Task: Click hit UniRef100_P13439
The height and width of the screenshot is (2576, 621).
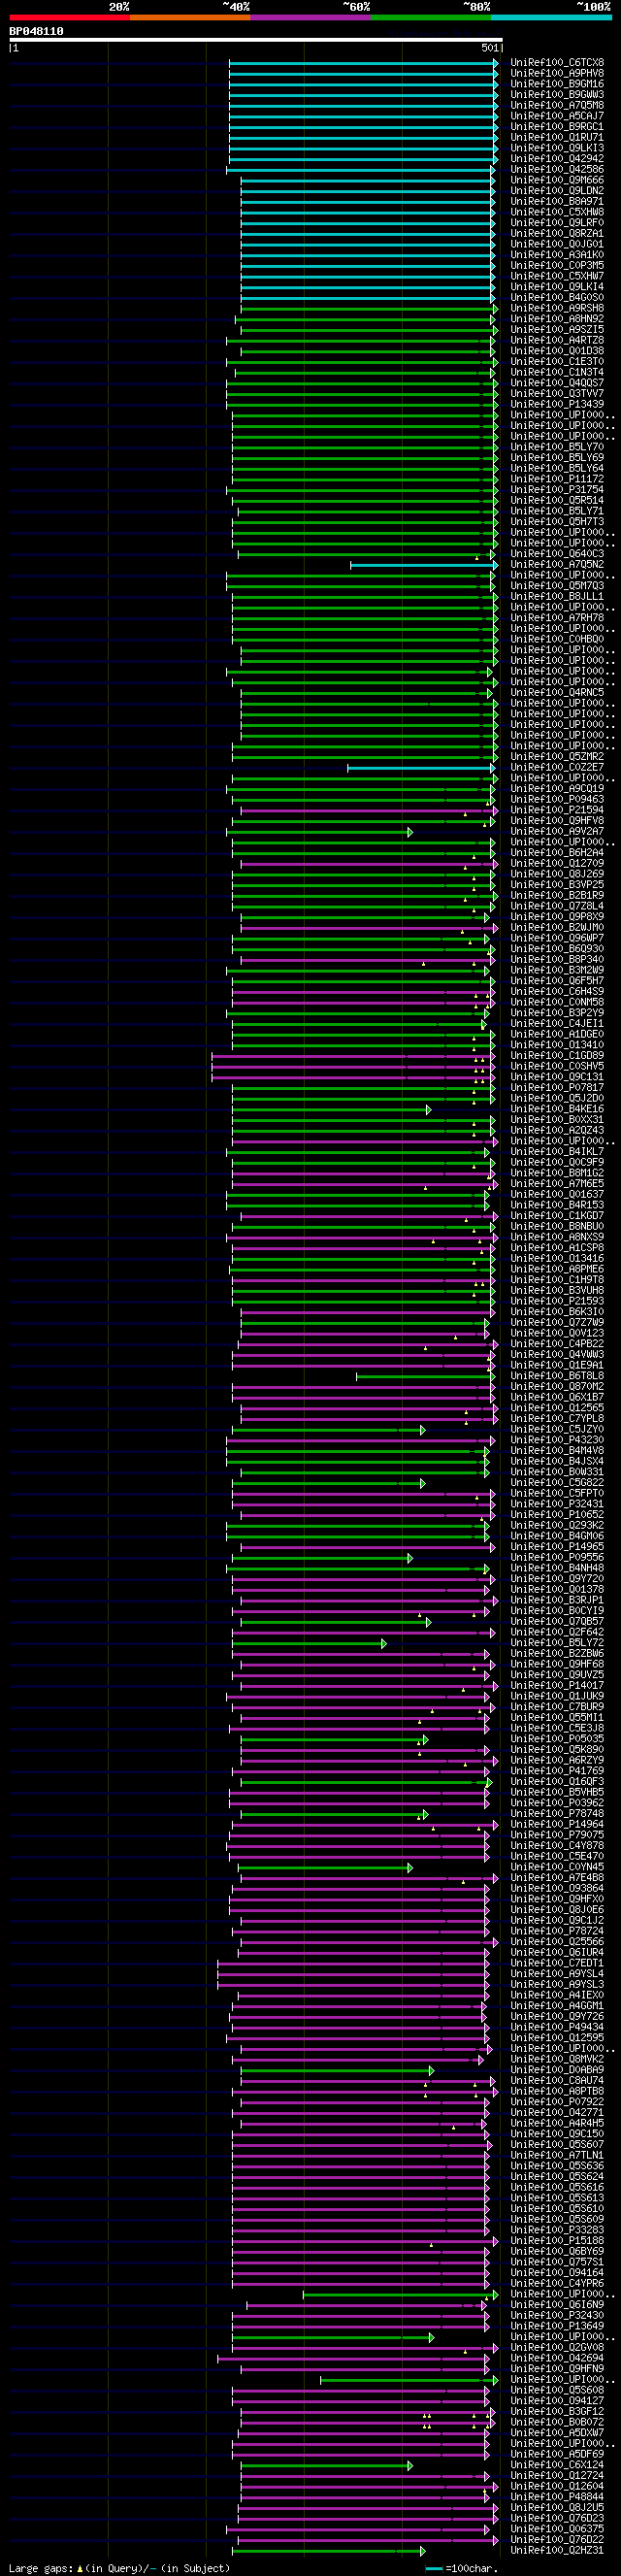Action: [x=557, y=404]
